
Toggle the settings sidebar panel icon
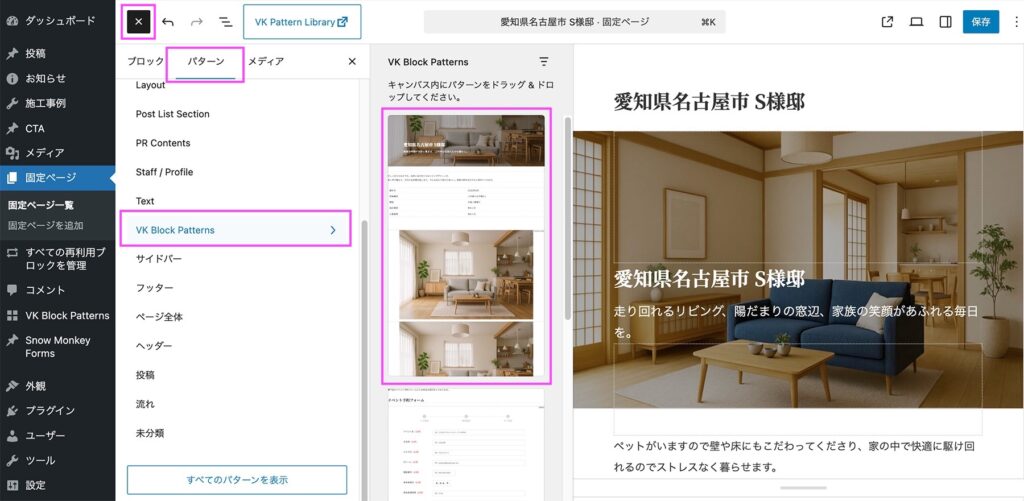click(x=945, y=21)
